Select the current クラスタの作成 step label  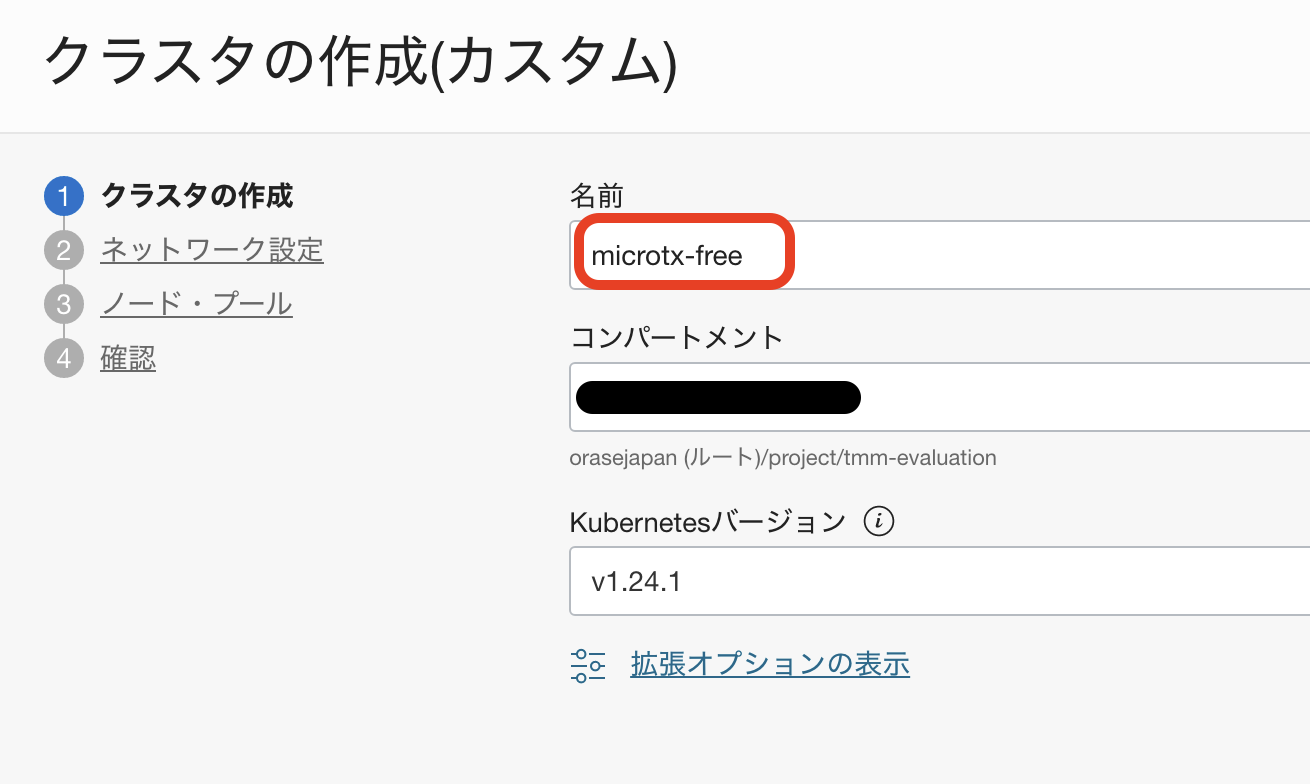(197, 196)
